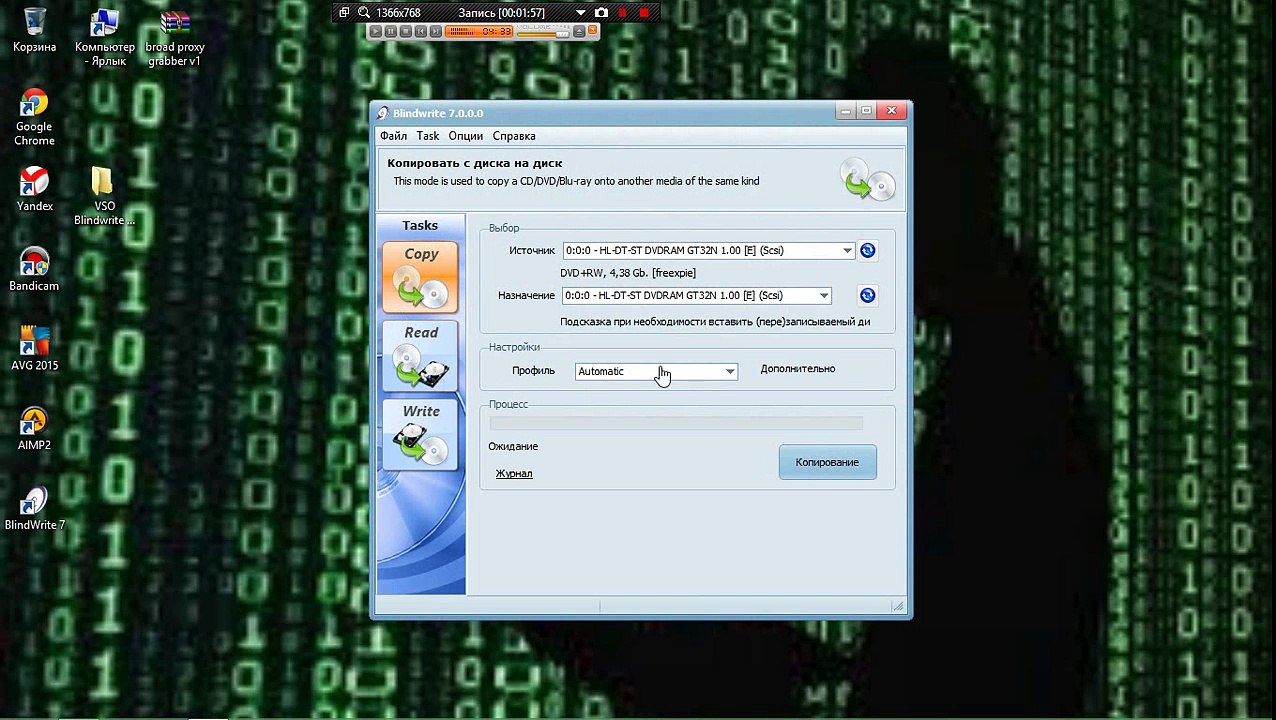Open the Файл menu
This screenshot has width=1276, height=720.
tap(393, 136)
